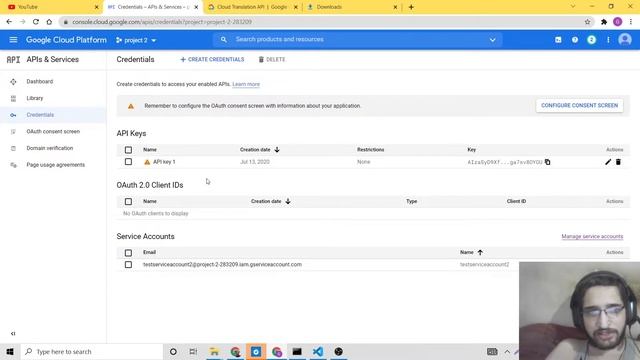Open a new browser tab

[x=411, y=7]
